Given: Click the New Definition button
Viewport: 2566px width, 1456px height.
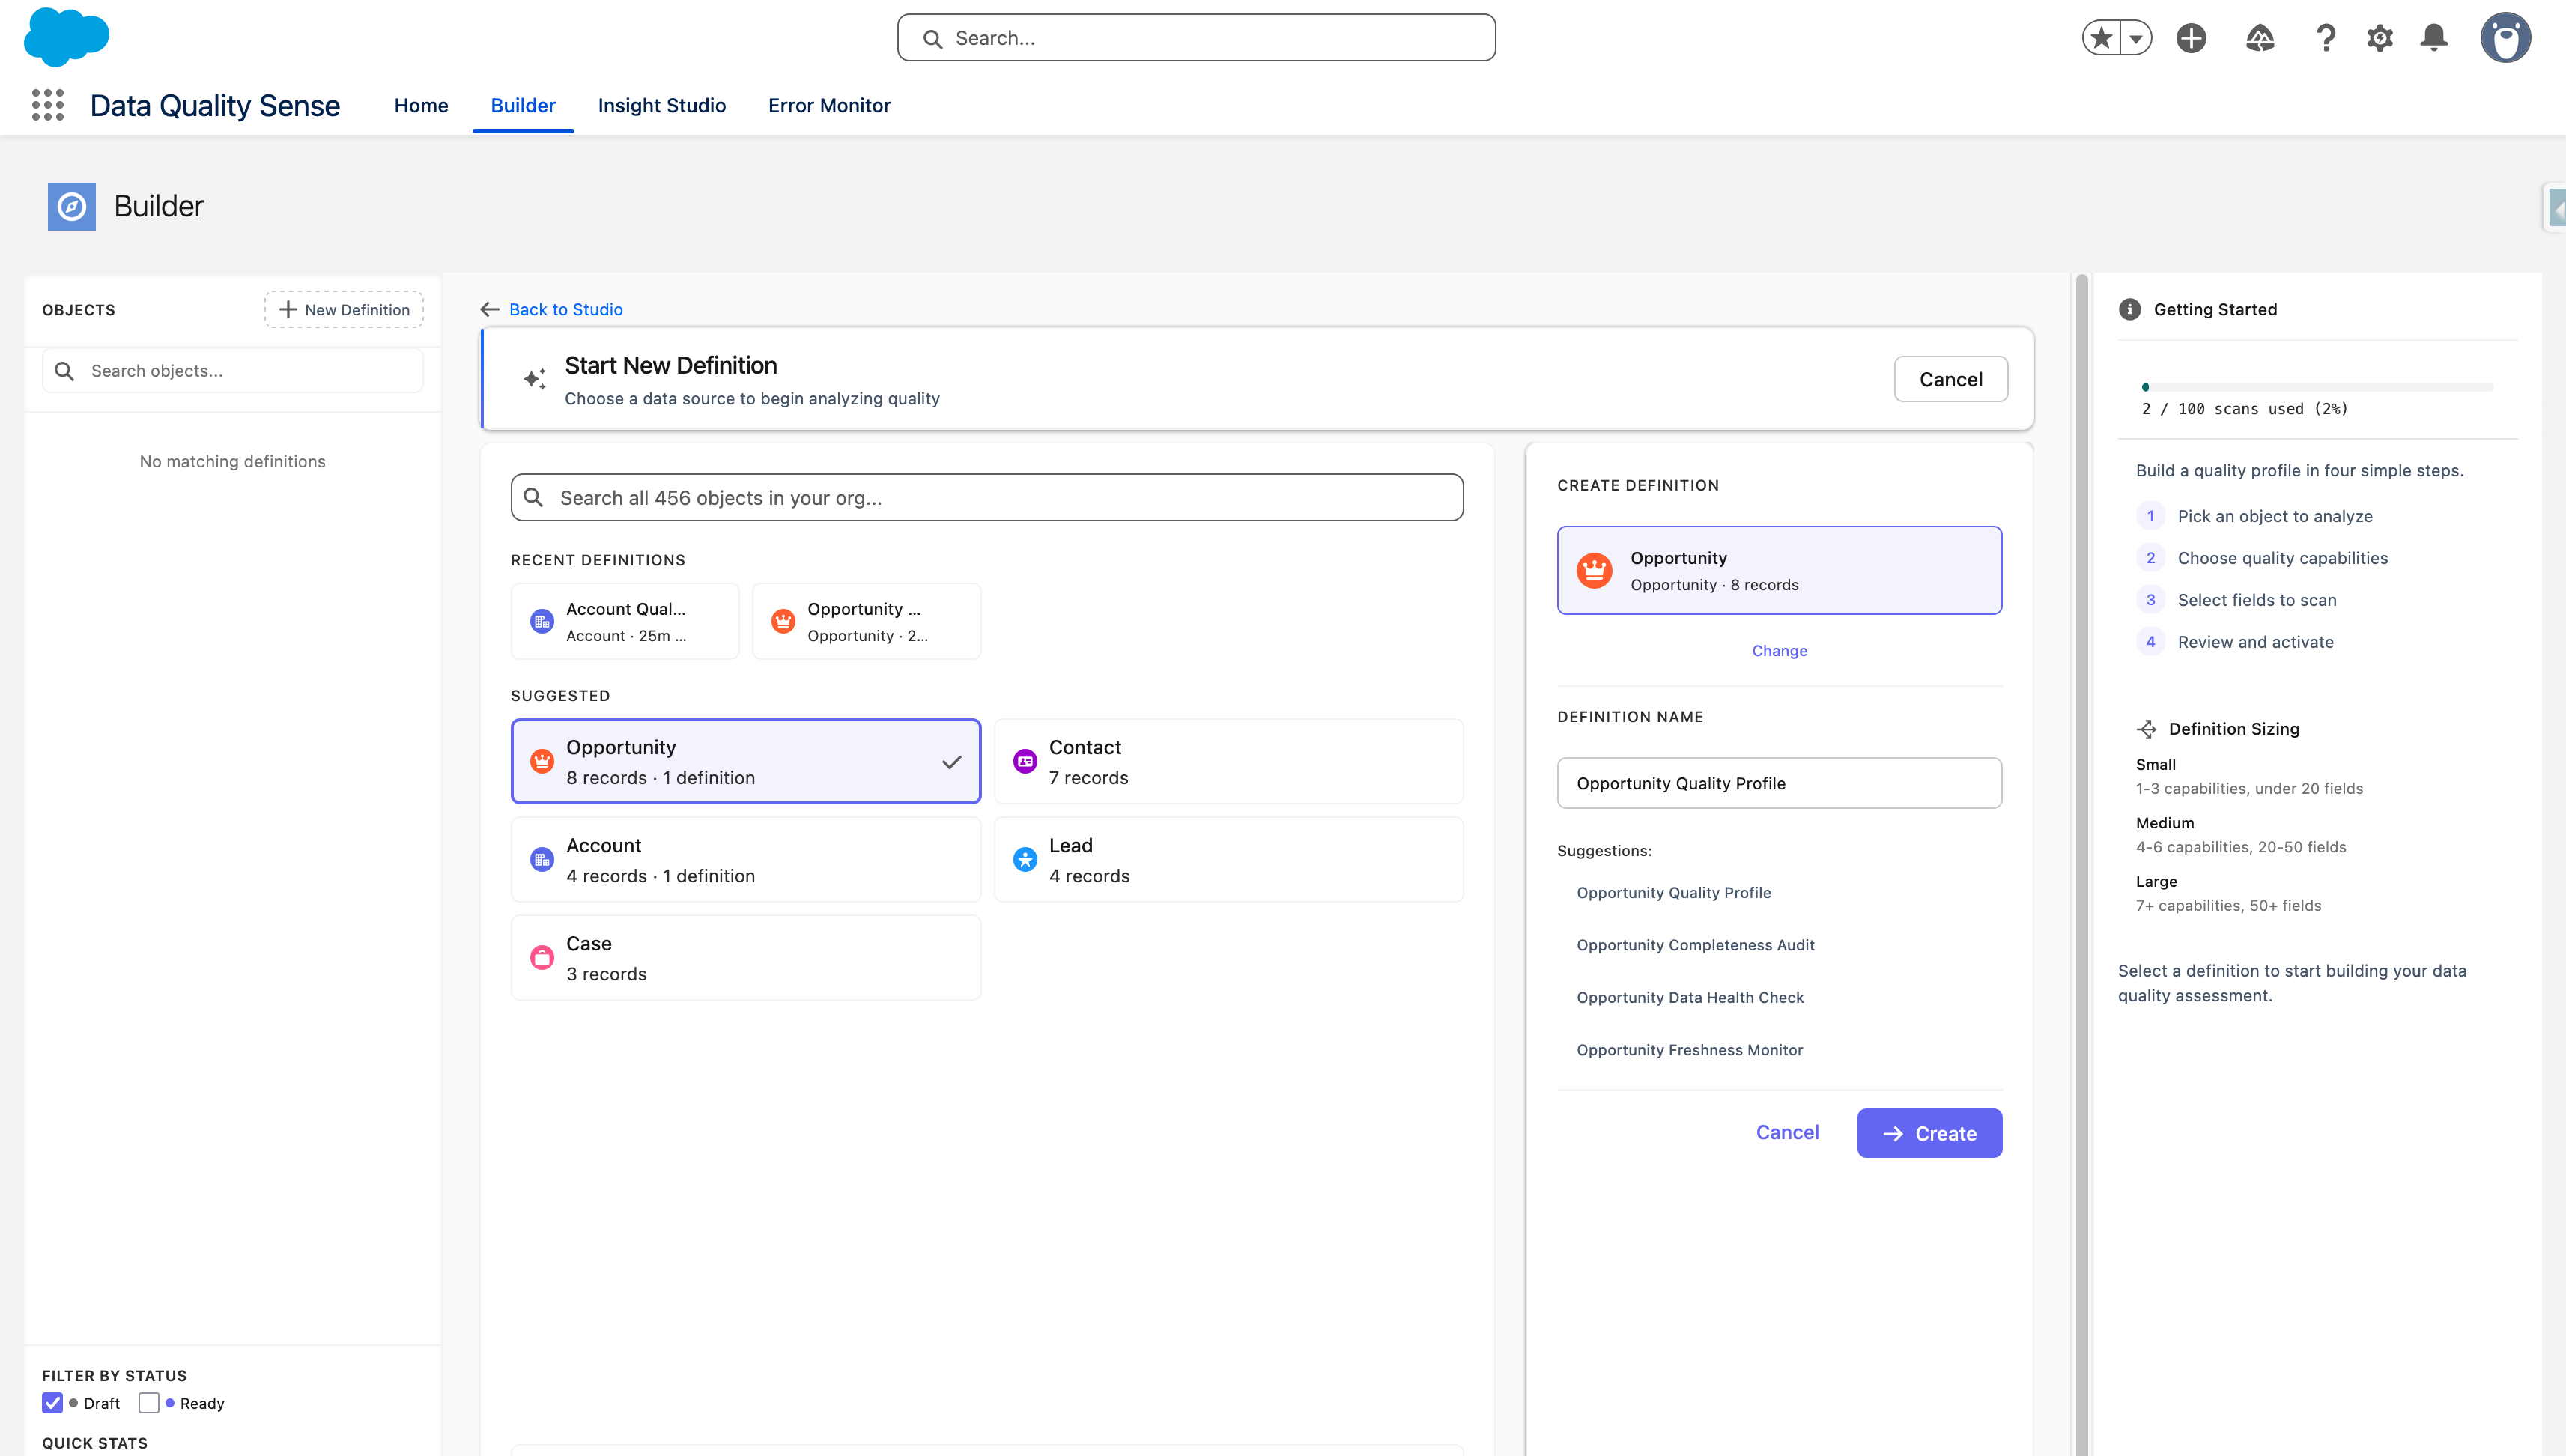Looking at the screenshot, I should point(344,309).
